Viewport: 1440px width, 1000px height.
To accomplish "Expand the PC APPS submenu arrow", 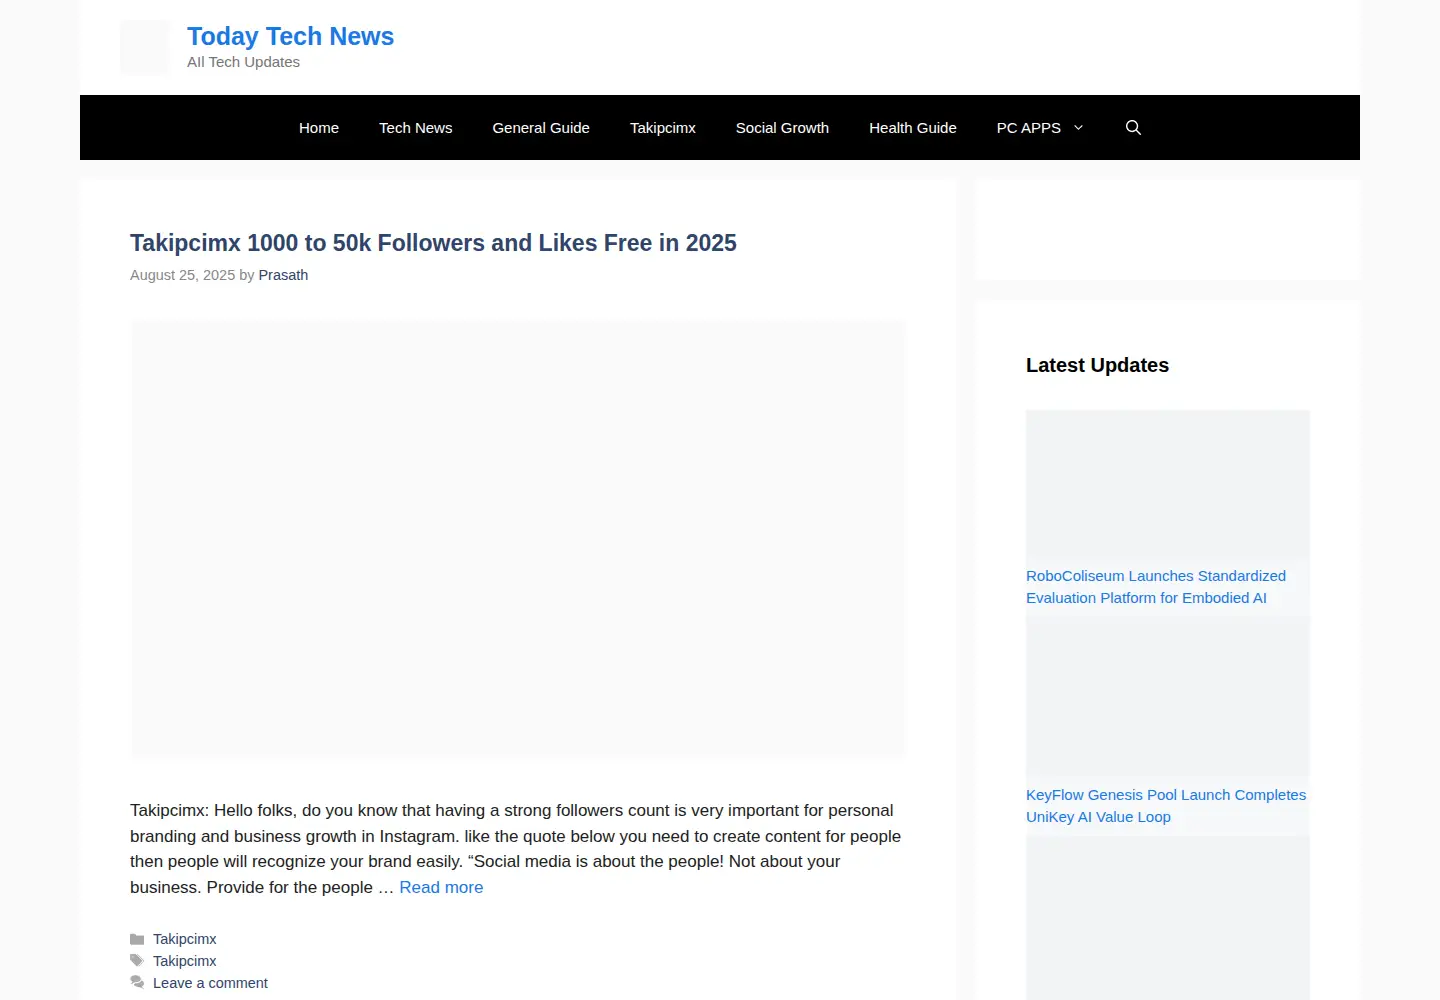I will click(x=1078, y=127).
